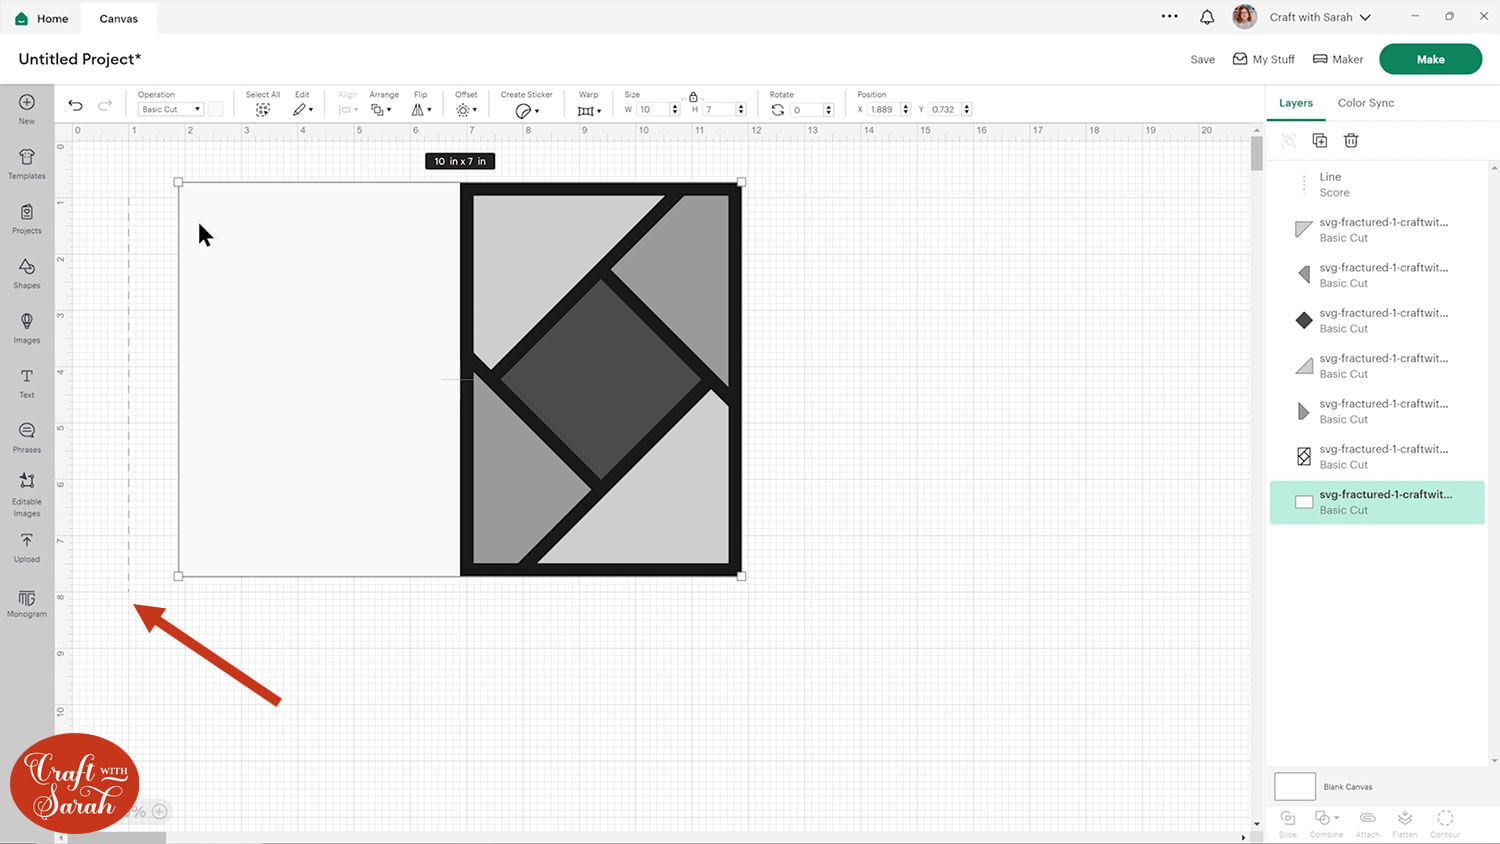Open the Templates panel
The image size is (1500, 844).
point(27,163)
